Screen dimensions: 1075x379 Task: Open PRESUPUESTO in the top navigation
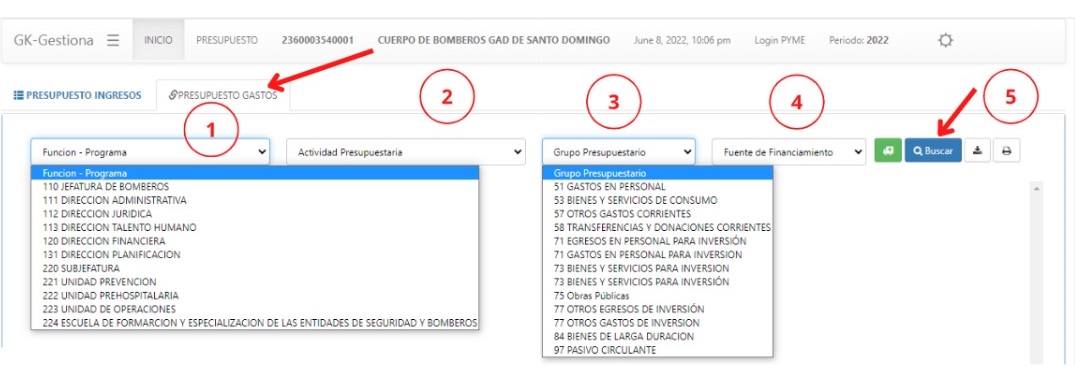(227, 40)
